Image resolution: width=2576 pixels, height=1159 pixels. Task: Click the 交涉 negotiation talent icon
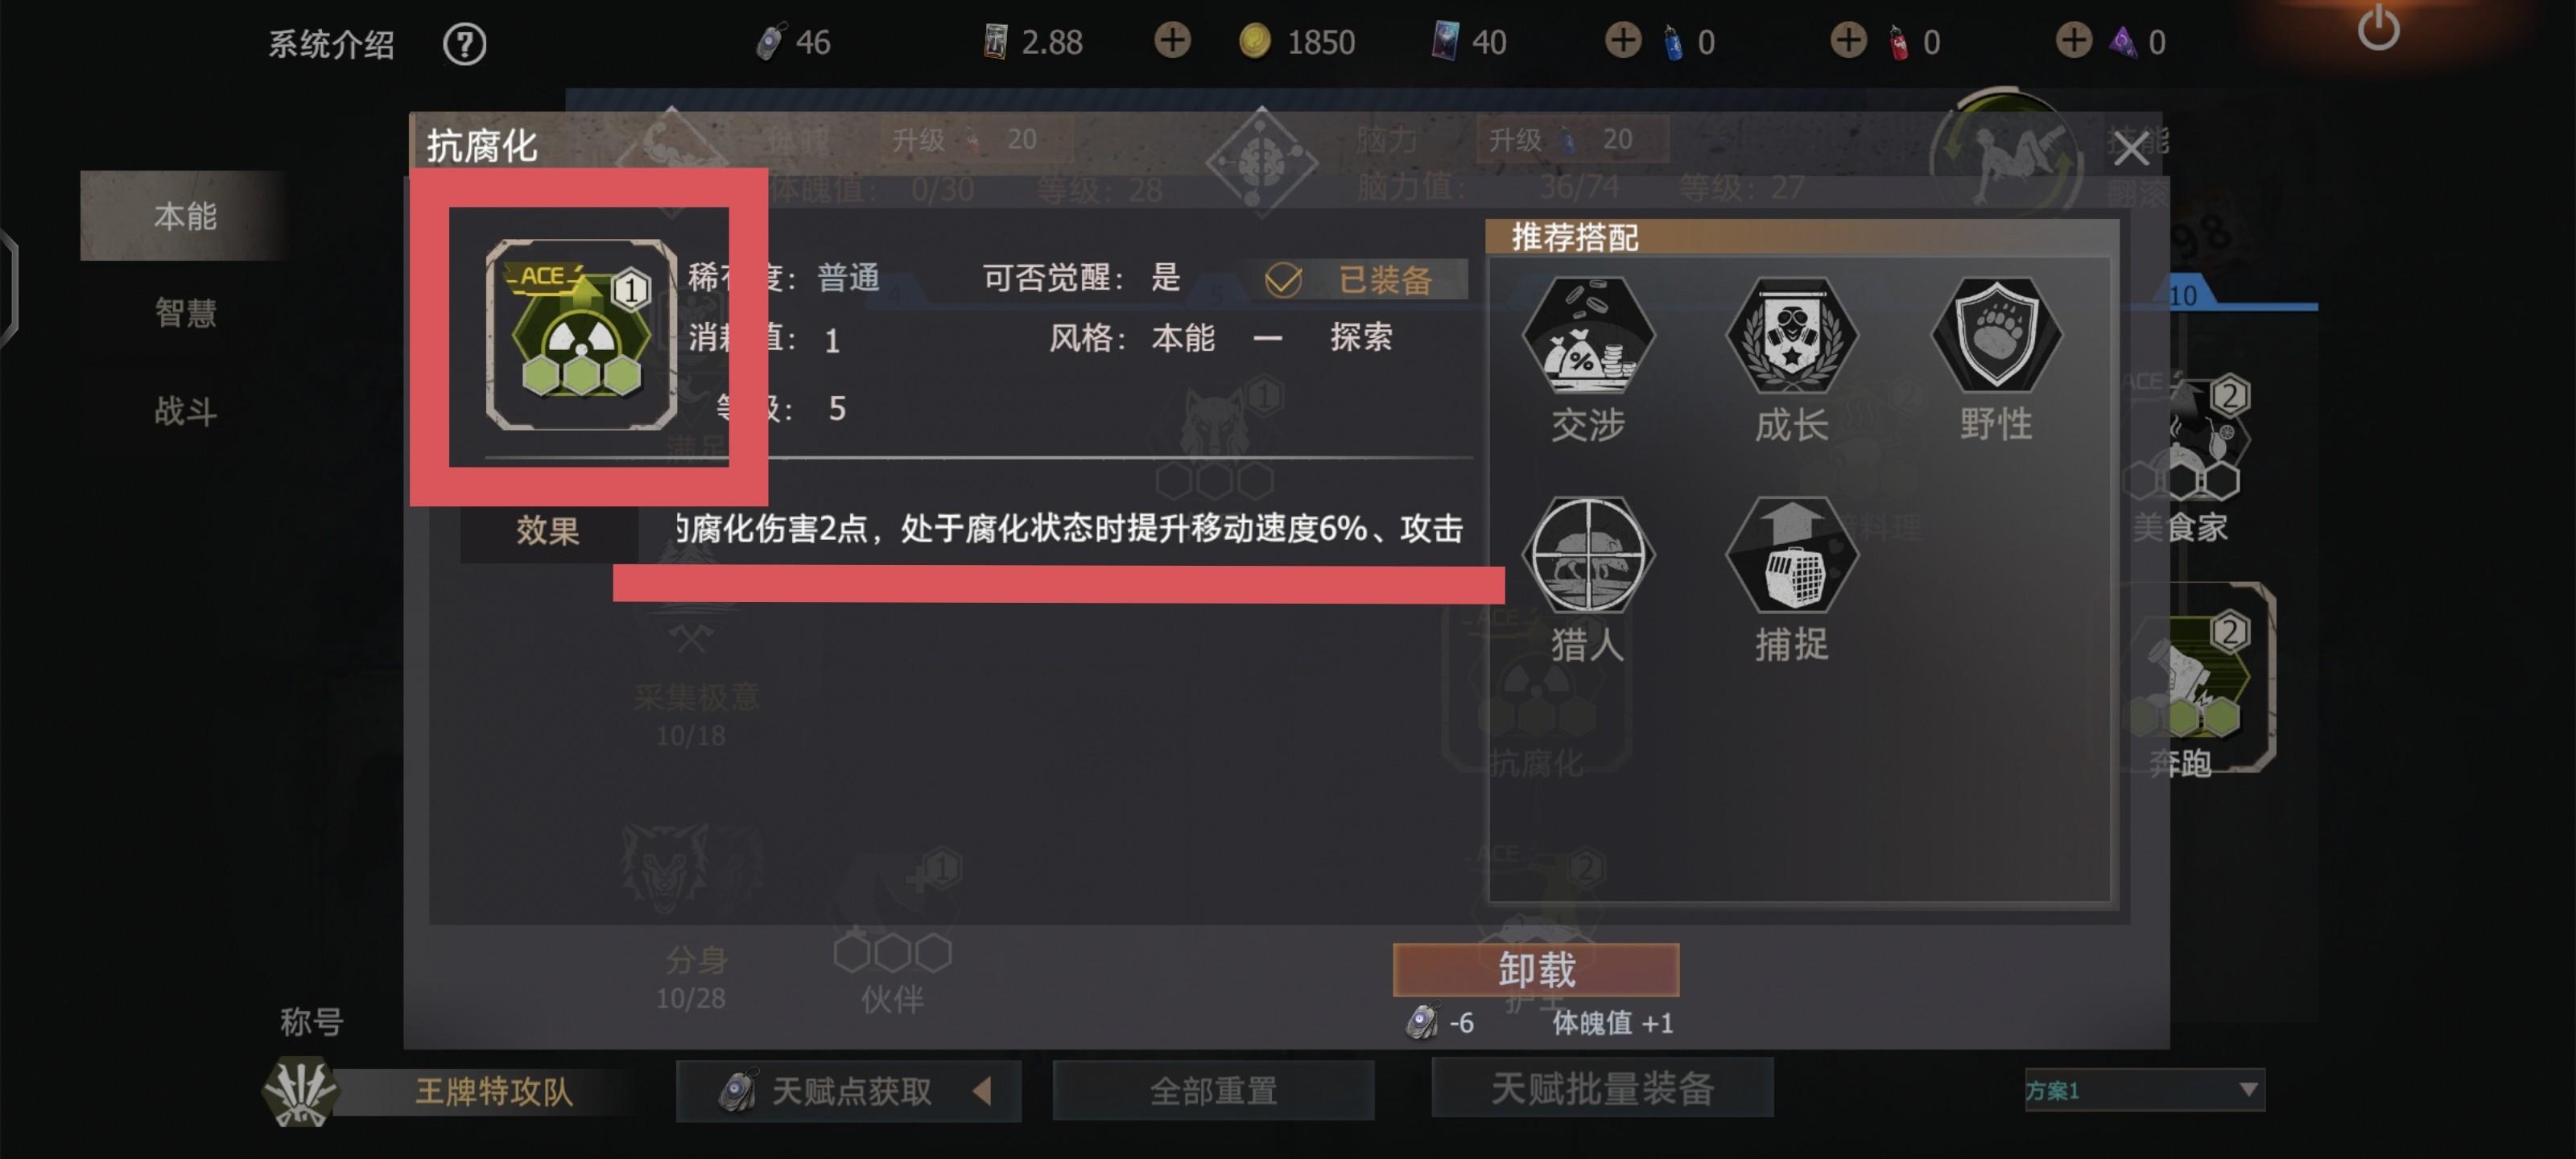(x=1588, y=335)
